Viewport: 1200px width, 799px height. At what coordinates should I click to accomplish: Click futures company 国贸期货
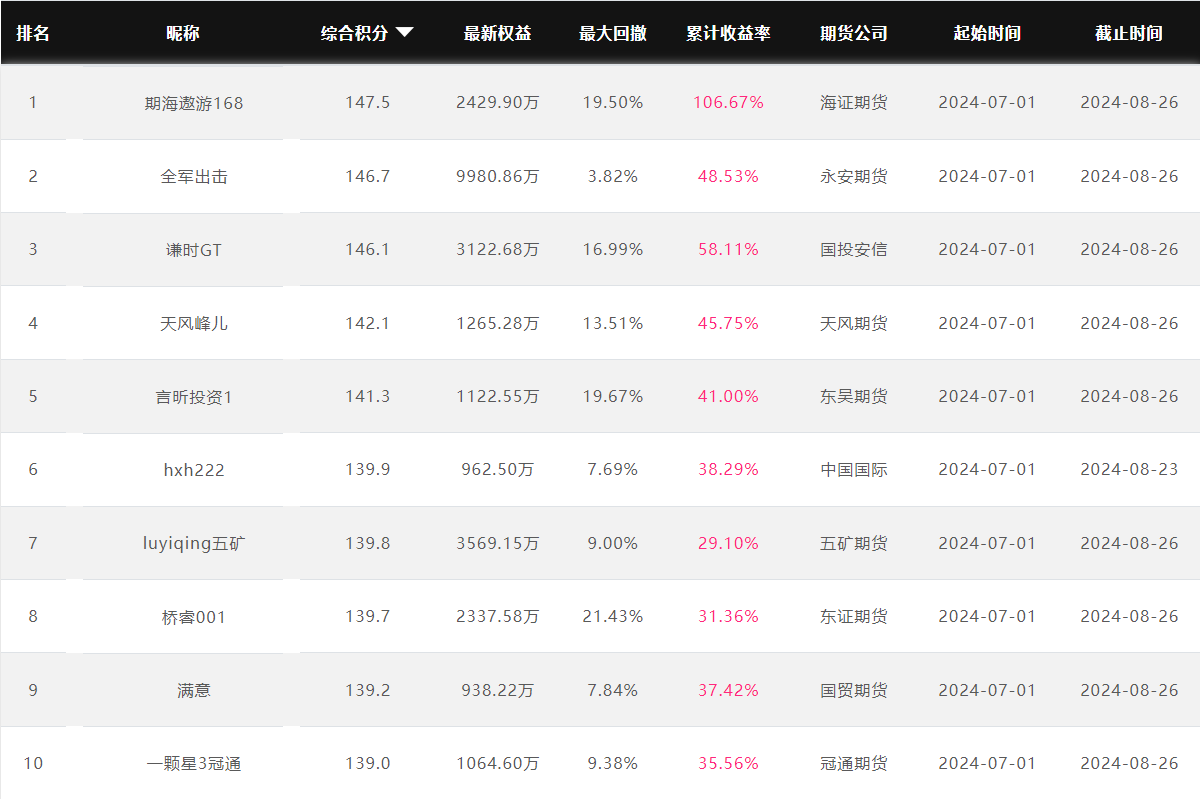(854, 690)
